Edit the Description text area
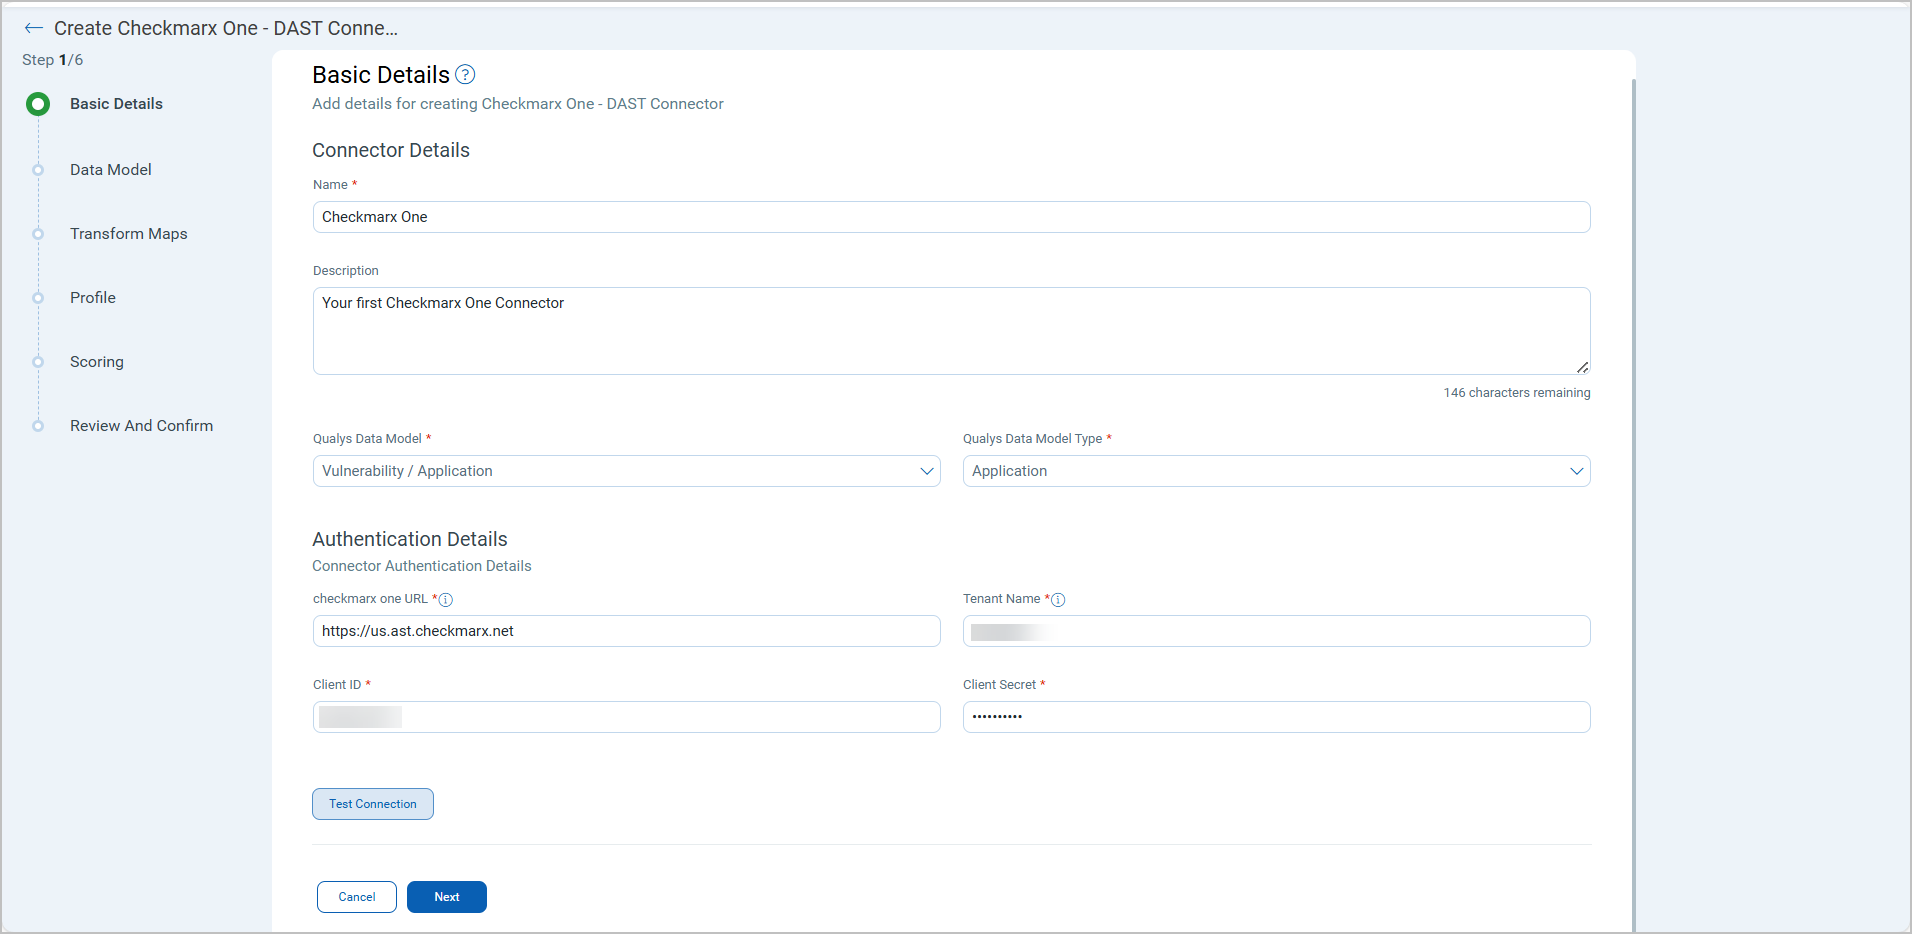The image size is (1912, 934). (x=951, y=331)
